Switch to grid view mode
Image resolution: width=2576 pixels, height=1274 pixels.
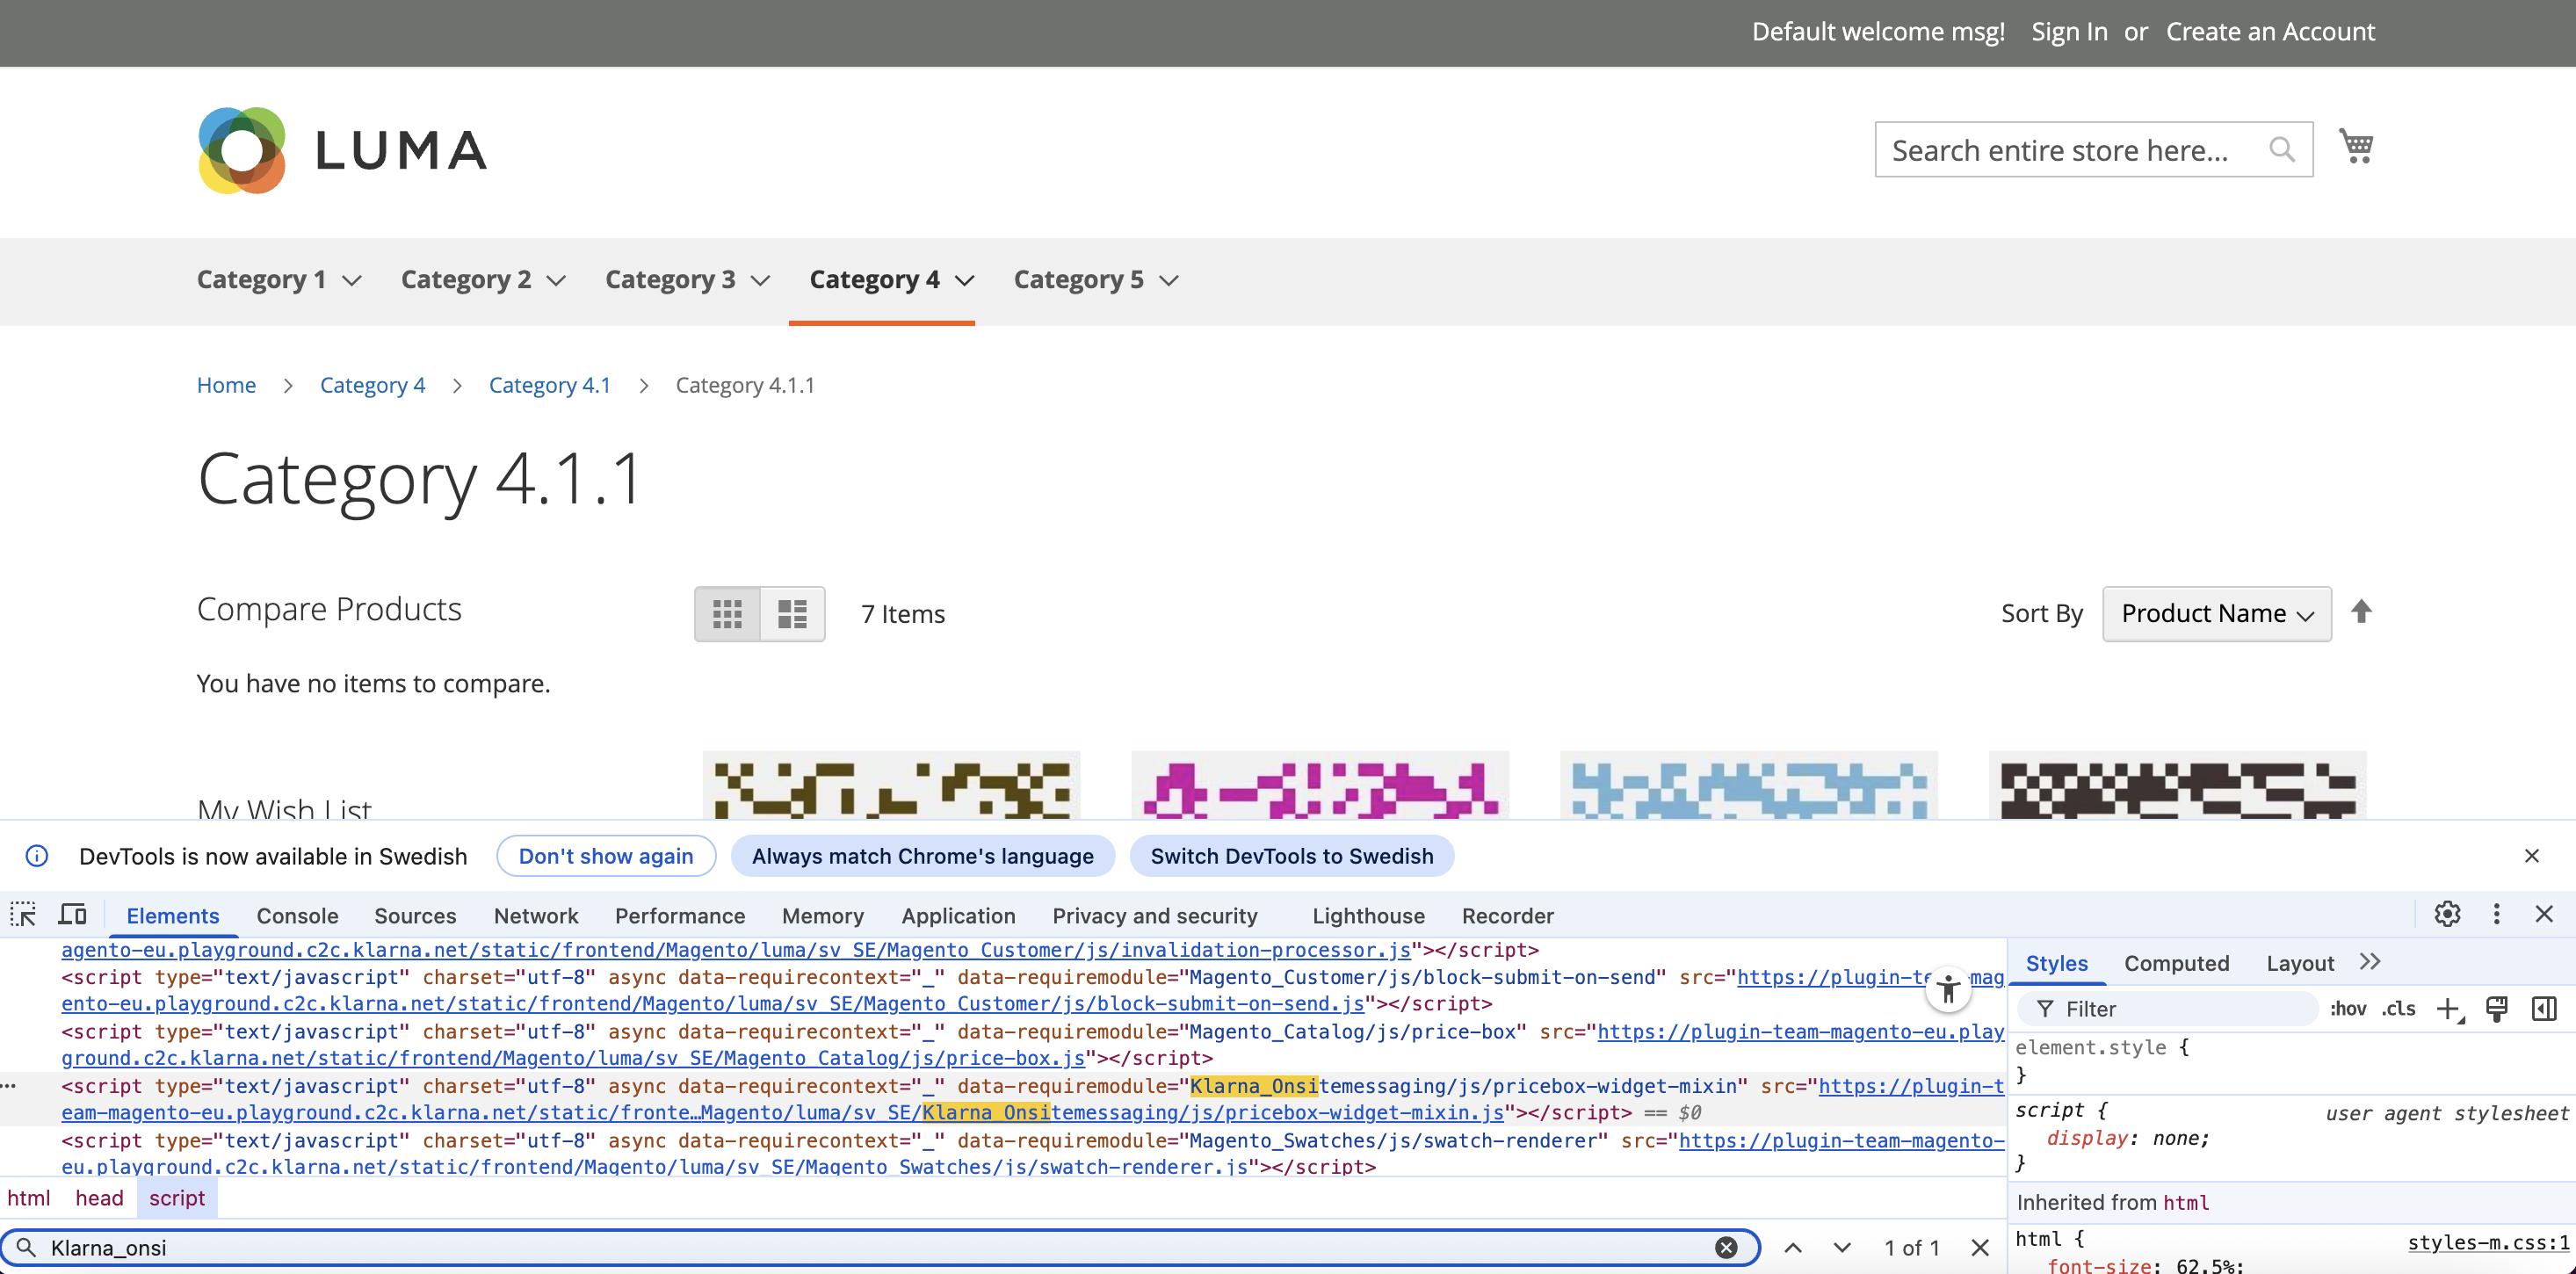click(727, 613)
